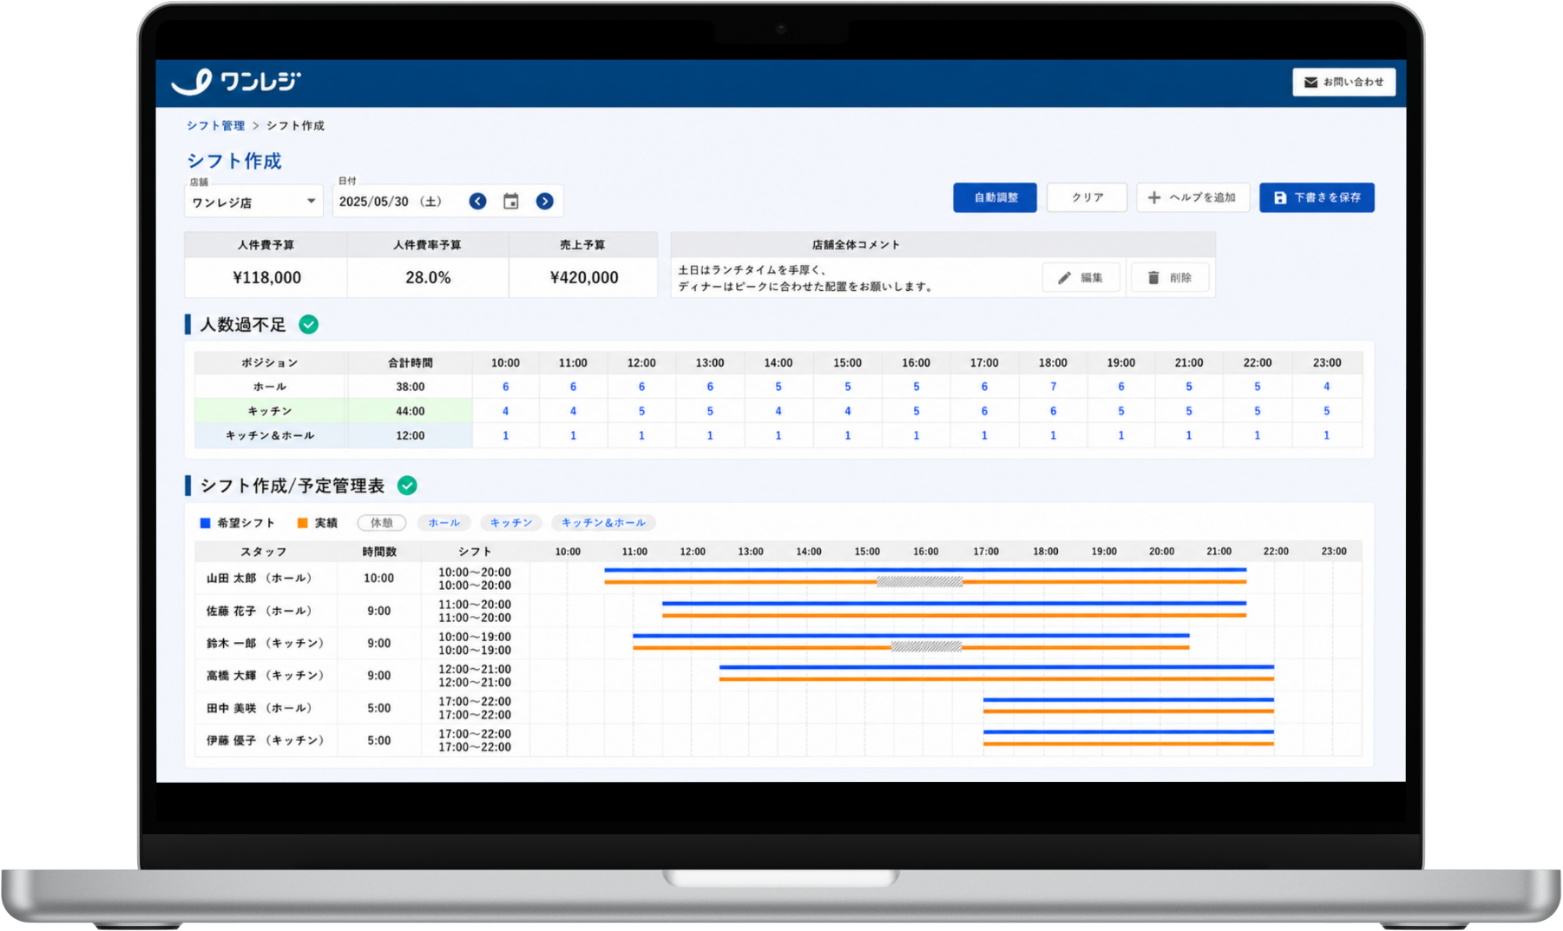Click 人件費率予算 value 28.0%
The width and height of the screenshot is (1563, 931).
[428, 278]
